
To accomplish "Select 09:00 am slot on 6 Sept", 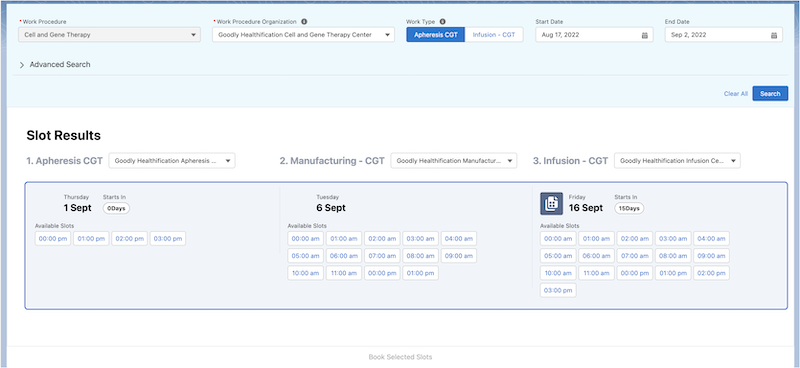I will [459, 256].
